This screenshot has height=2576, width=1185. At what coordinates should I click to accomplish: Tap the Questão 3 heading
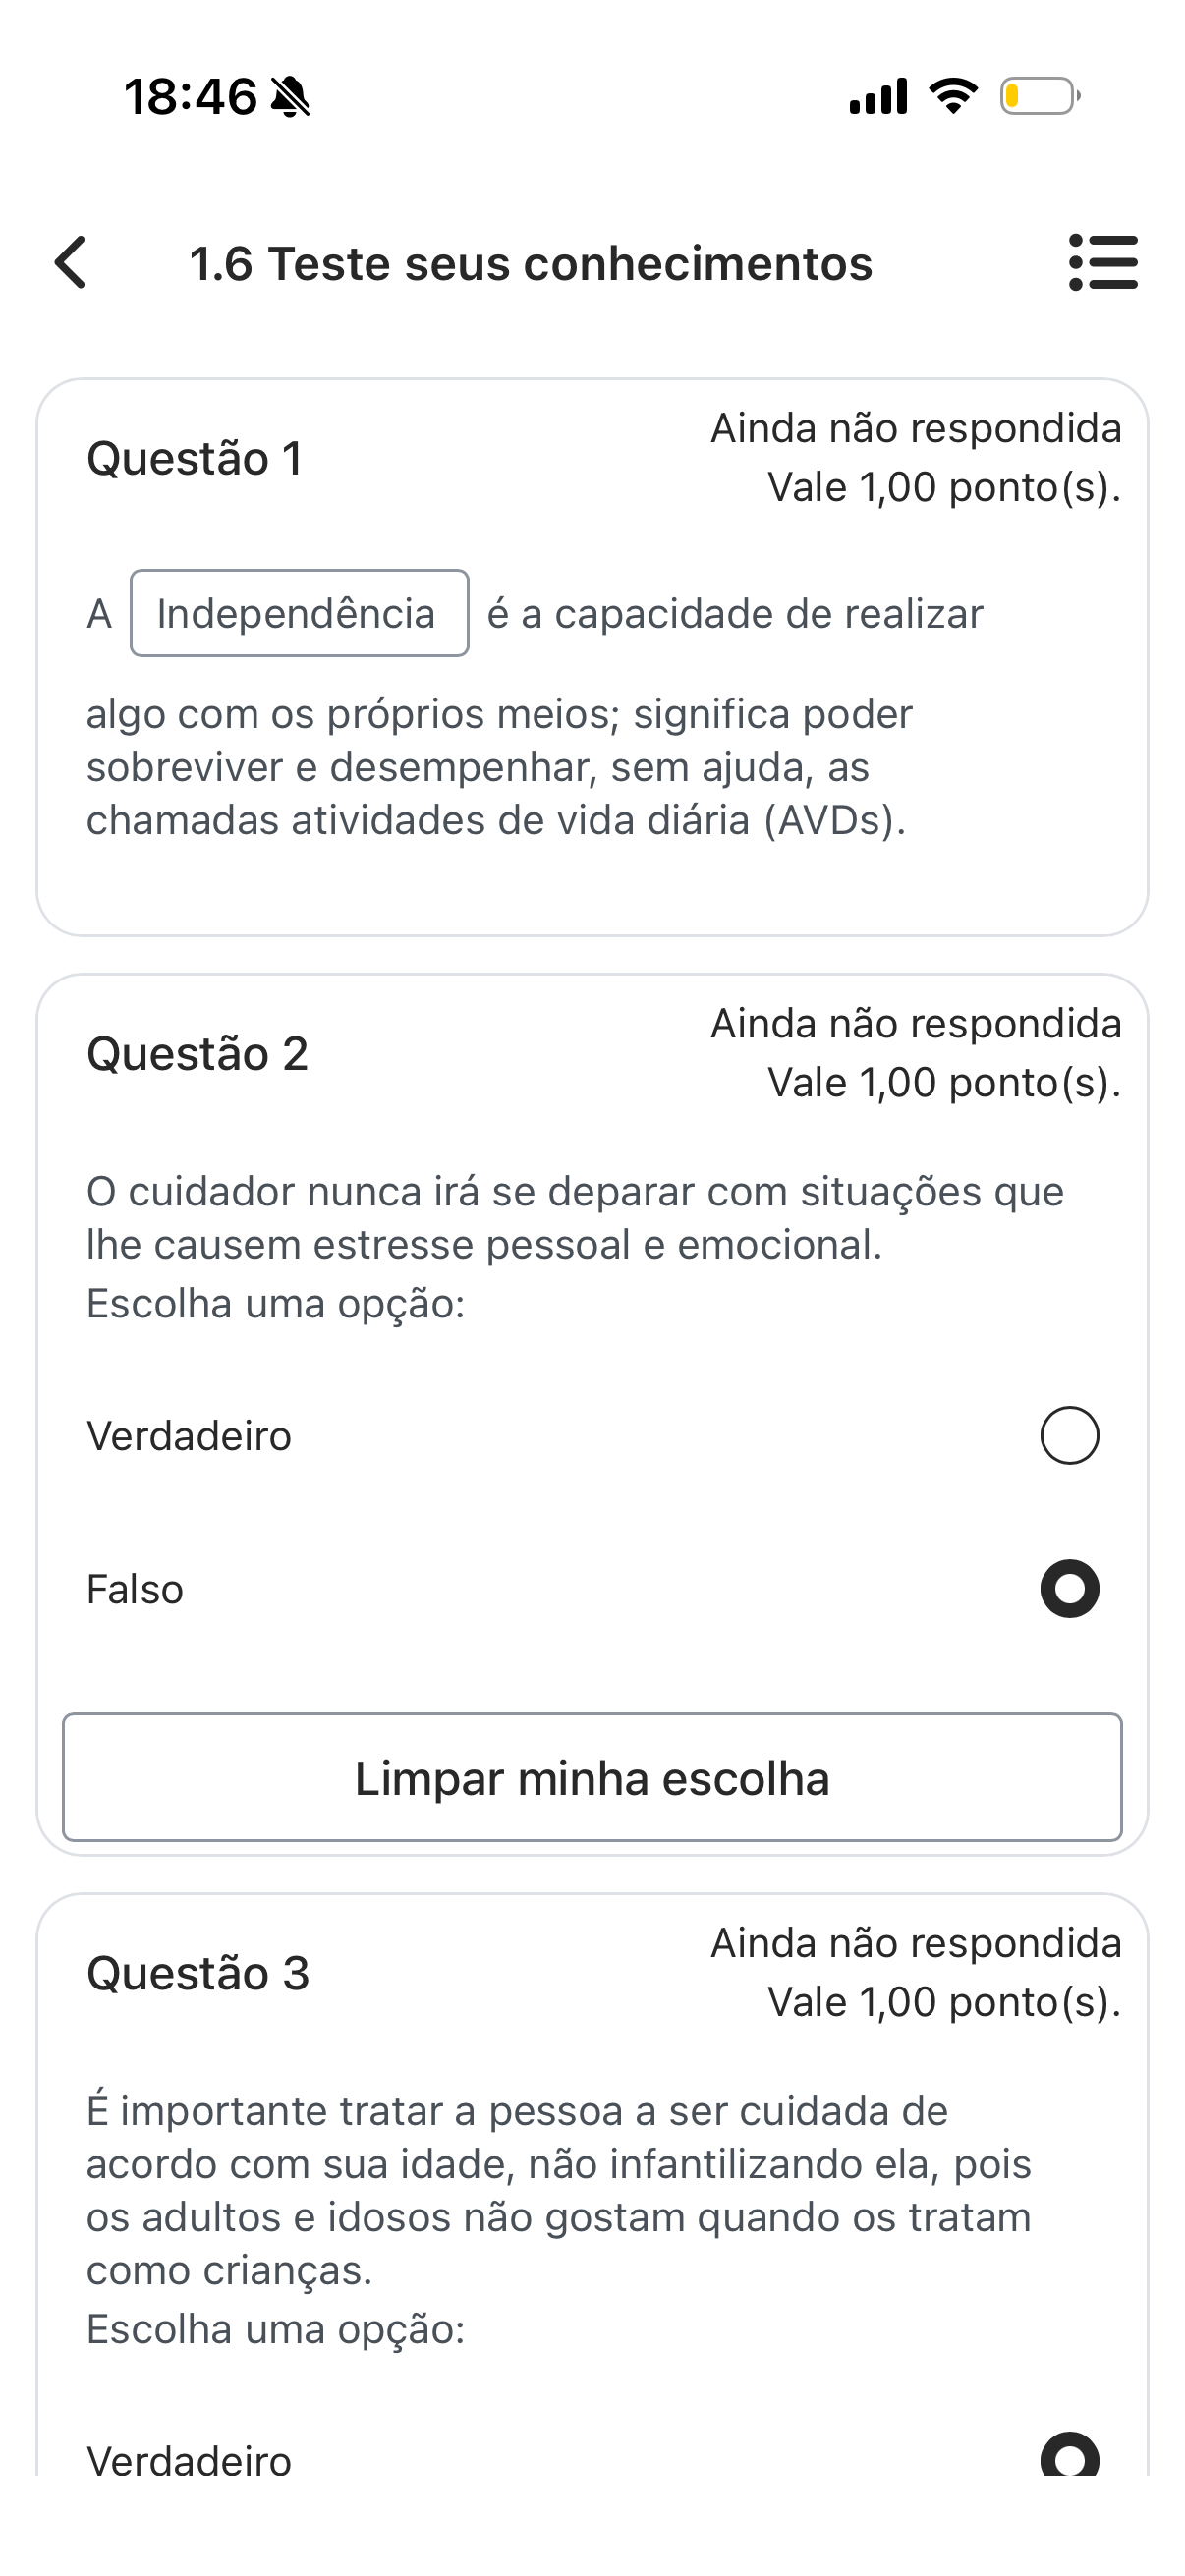[x=198, y=1973]
